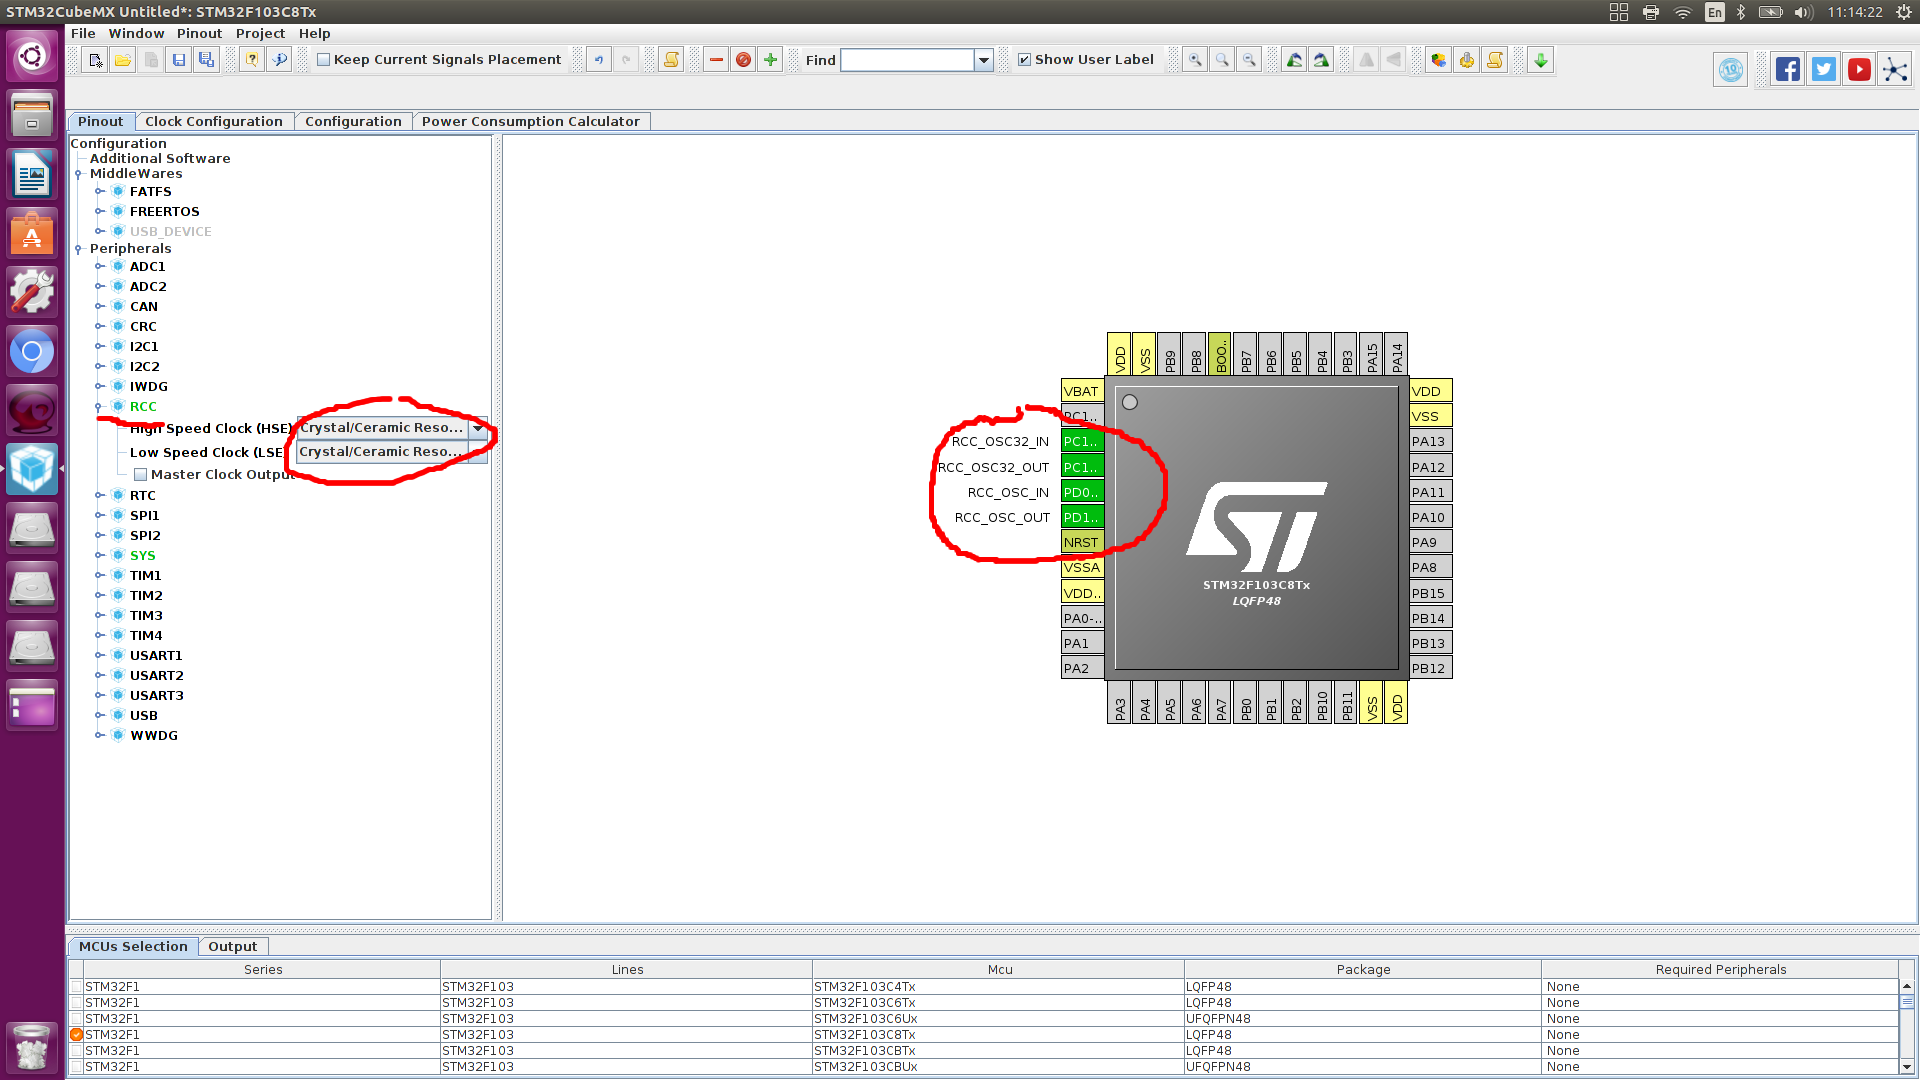Select the STM32F103CBUx row checkbox
The image size is (1920, 1080).
pyautogui.click(x=76, y=1066)
